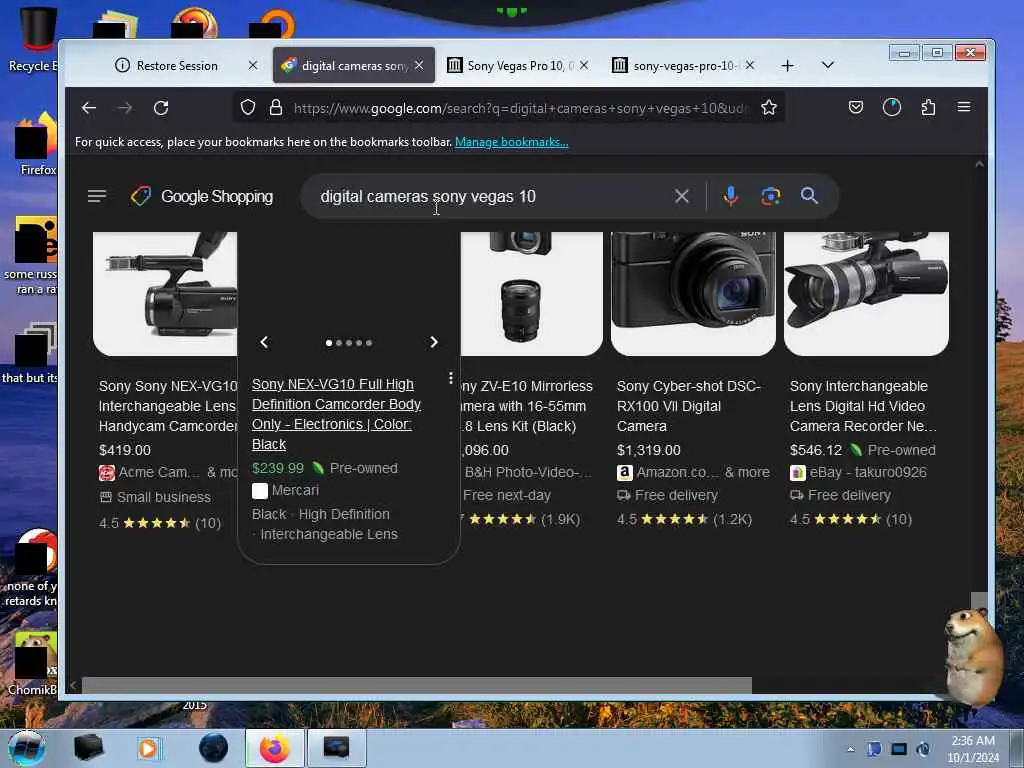The width and height of the screenshot is (1024, 768).
Task: Open the Sony NEX-VG10 Full High Definition link
Action: 336,414
